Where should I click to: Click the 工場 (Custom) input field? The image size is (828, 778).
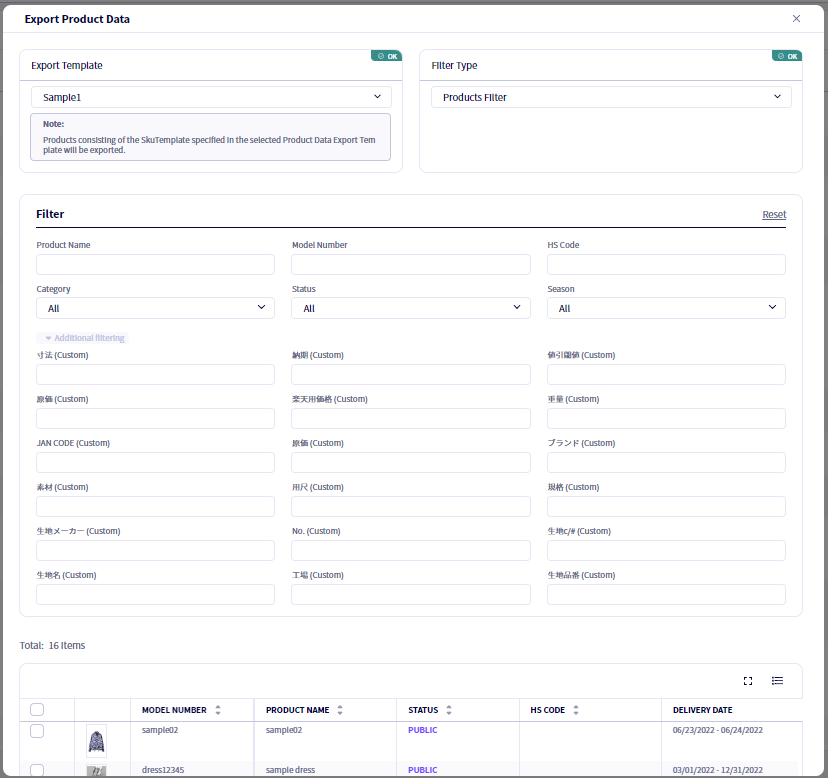pyautogui.click(x=411, y=595)
